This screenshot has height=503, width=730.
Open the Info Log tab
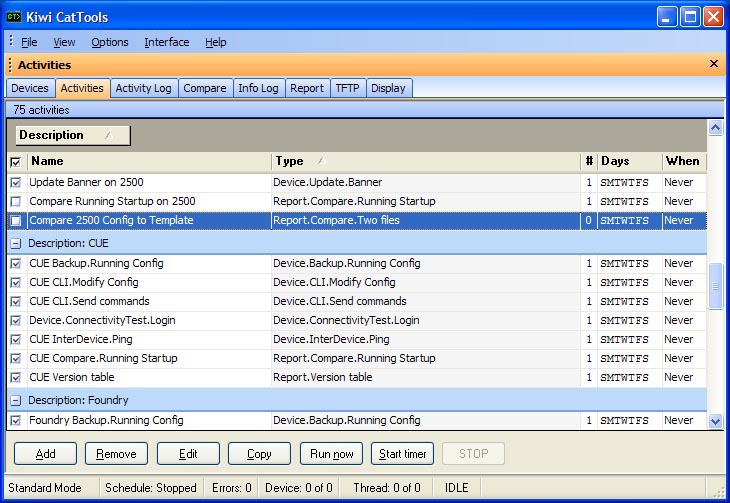coord(258,88)
